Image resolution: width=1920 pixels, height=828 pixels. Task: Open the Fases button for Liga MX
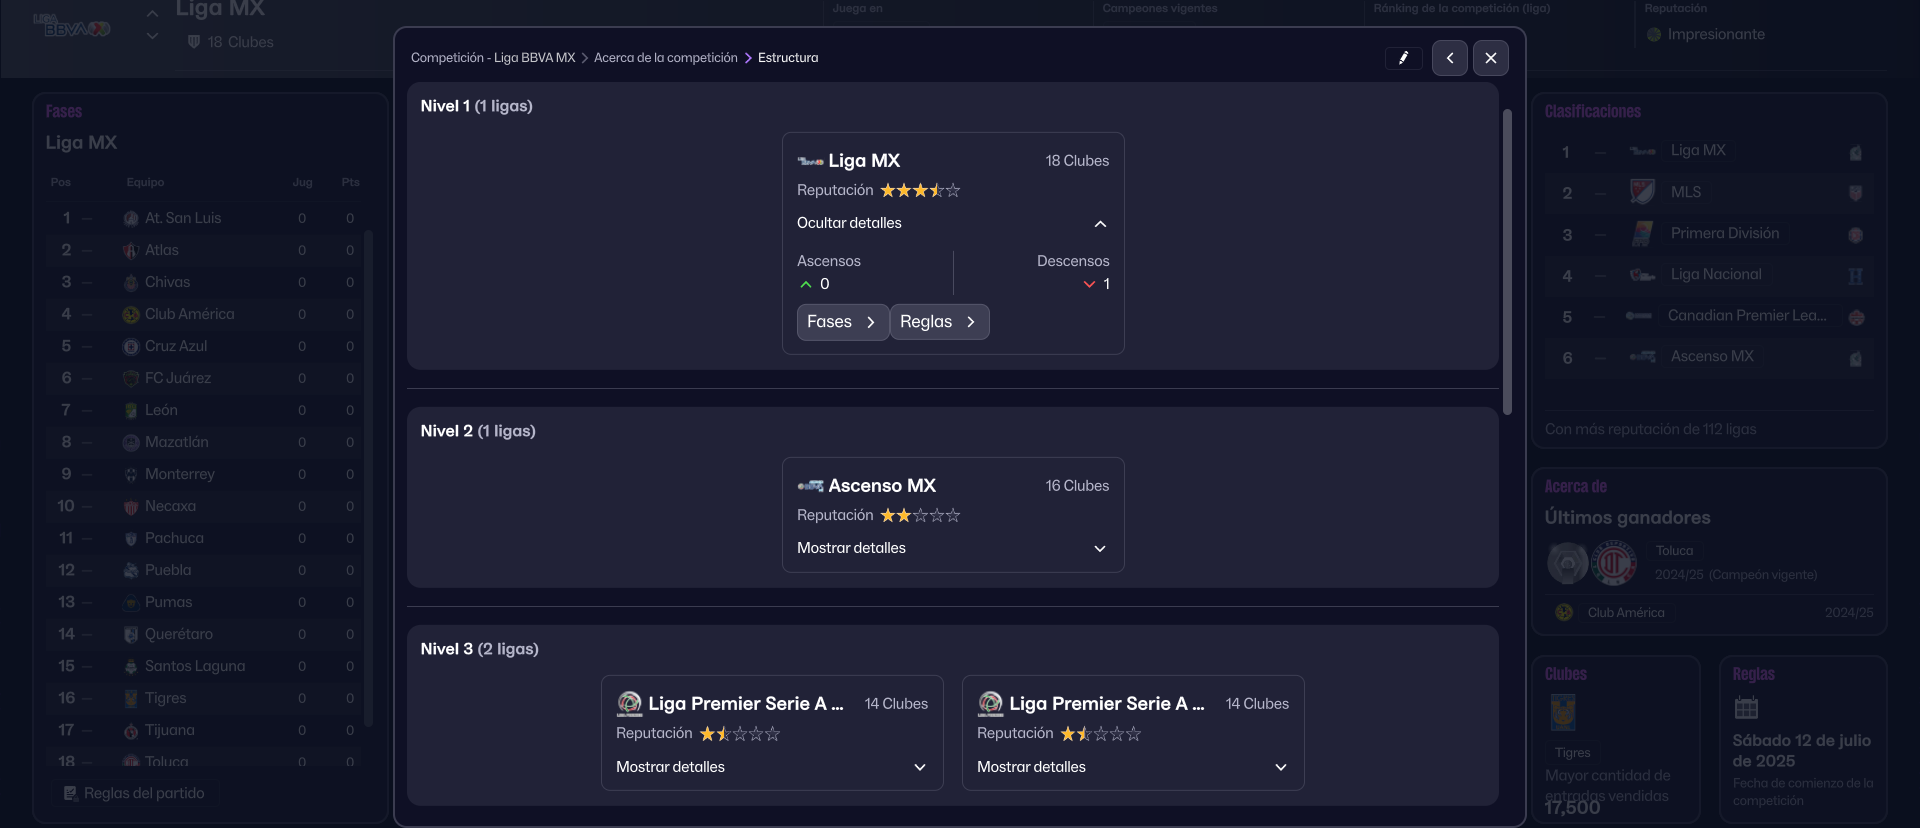click(x=842, y=322)
